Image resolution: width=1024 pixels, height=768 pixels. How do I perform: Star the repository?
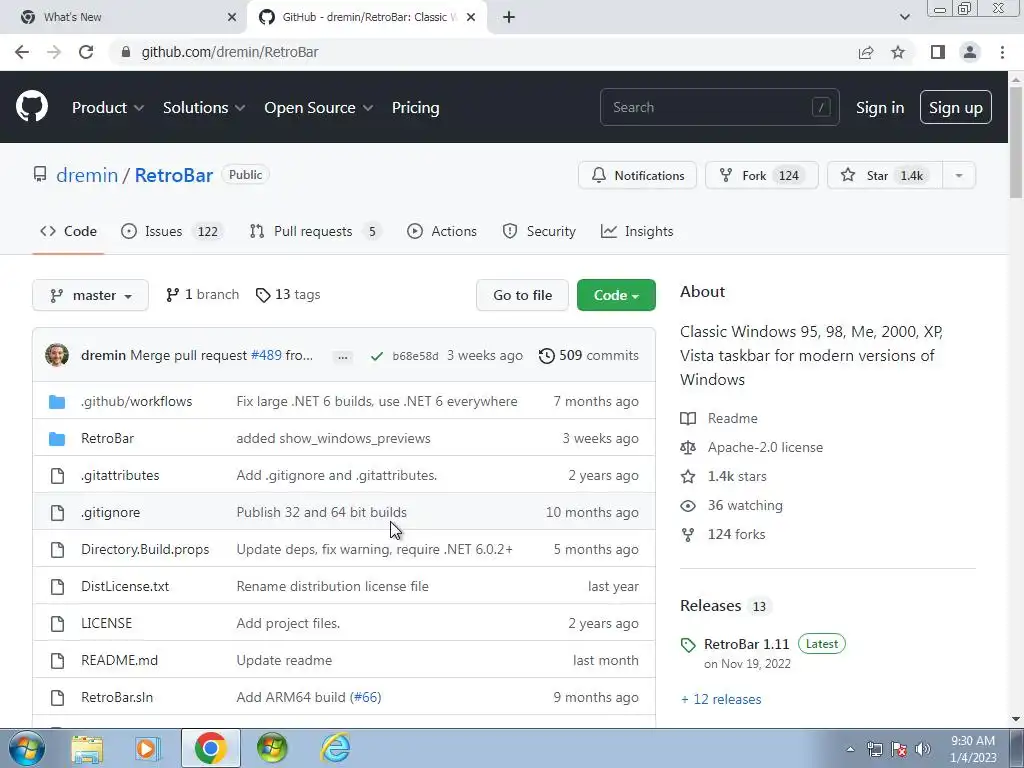coord(885,176)
